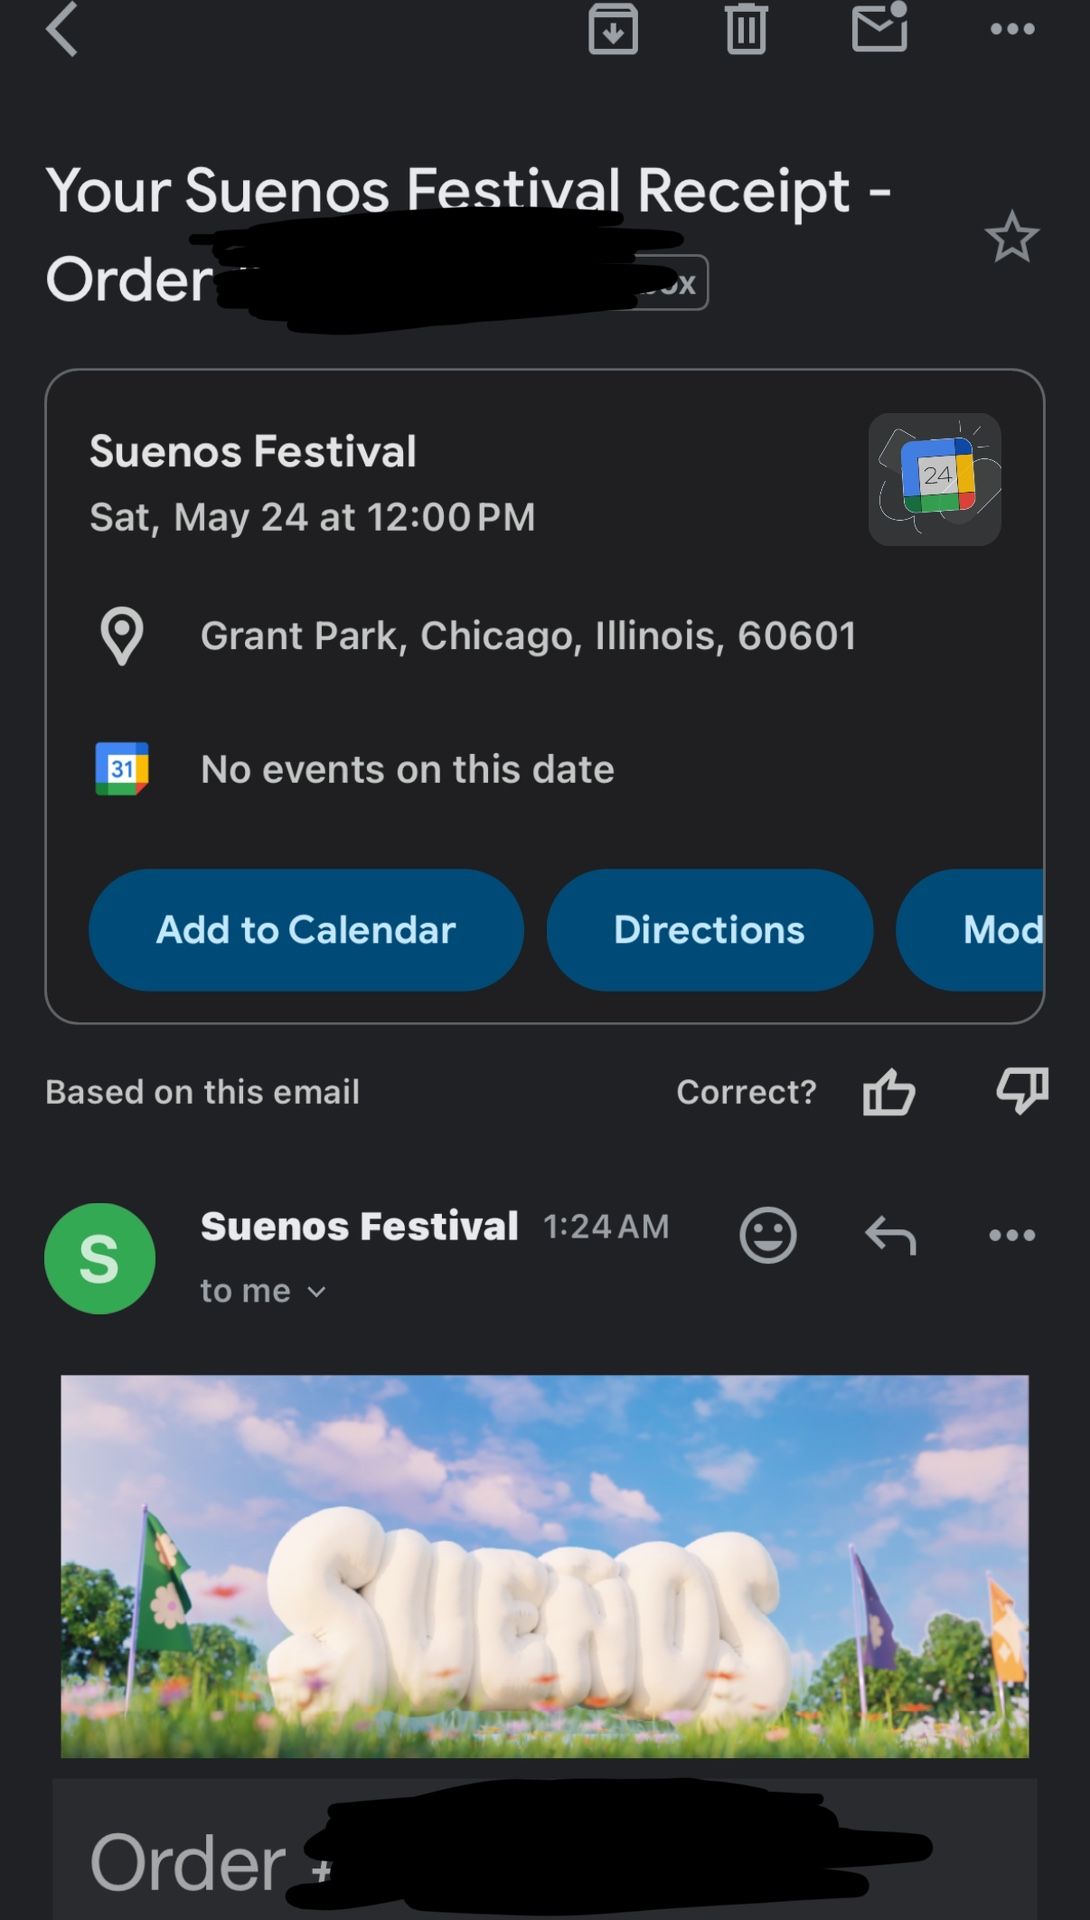This screenshot has height=1920, width=1090.
Task: Expand recipient details 'to me'
Action: 263,1291
